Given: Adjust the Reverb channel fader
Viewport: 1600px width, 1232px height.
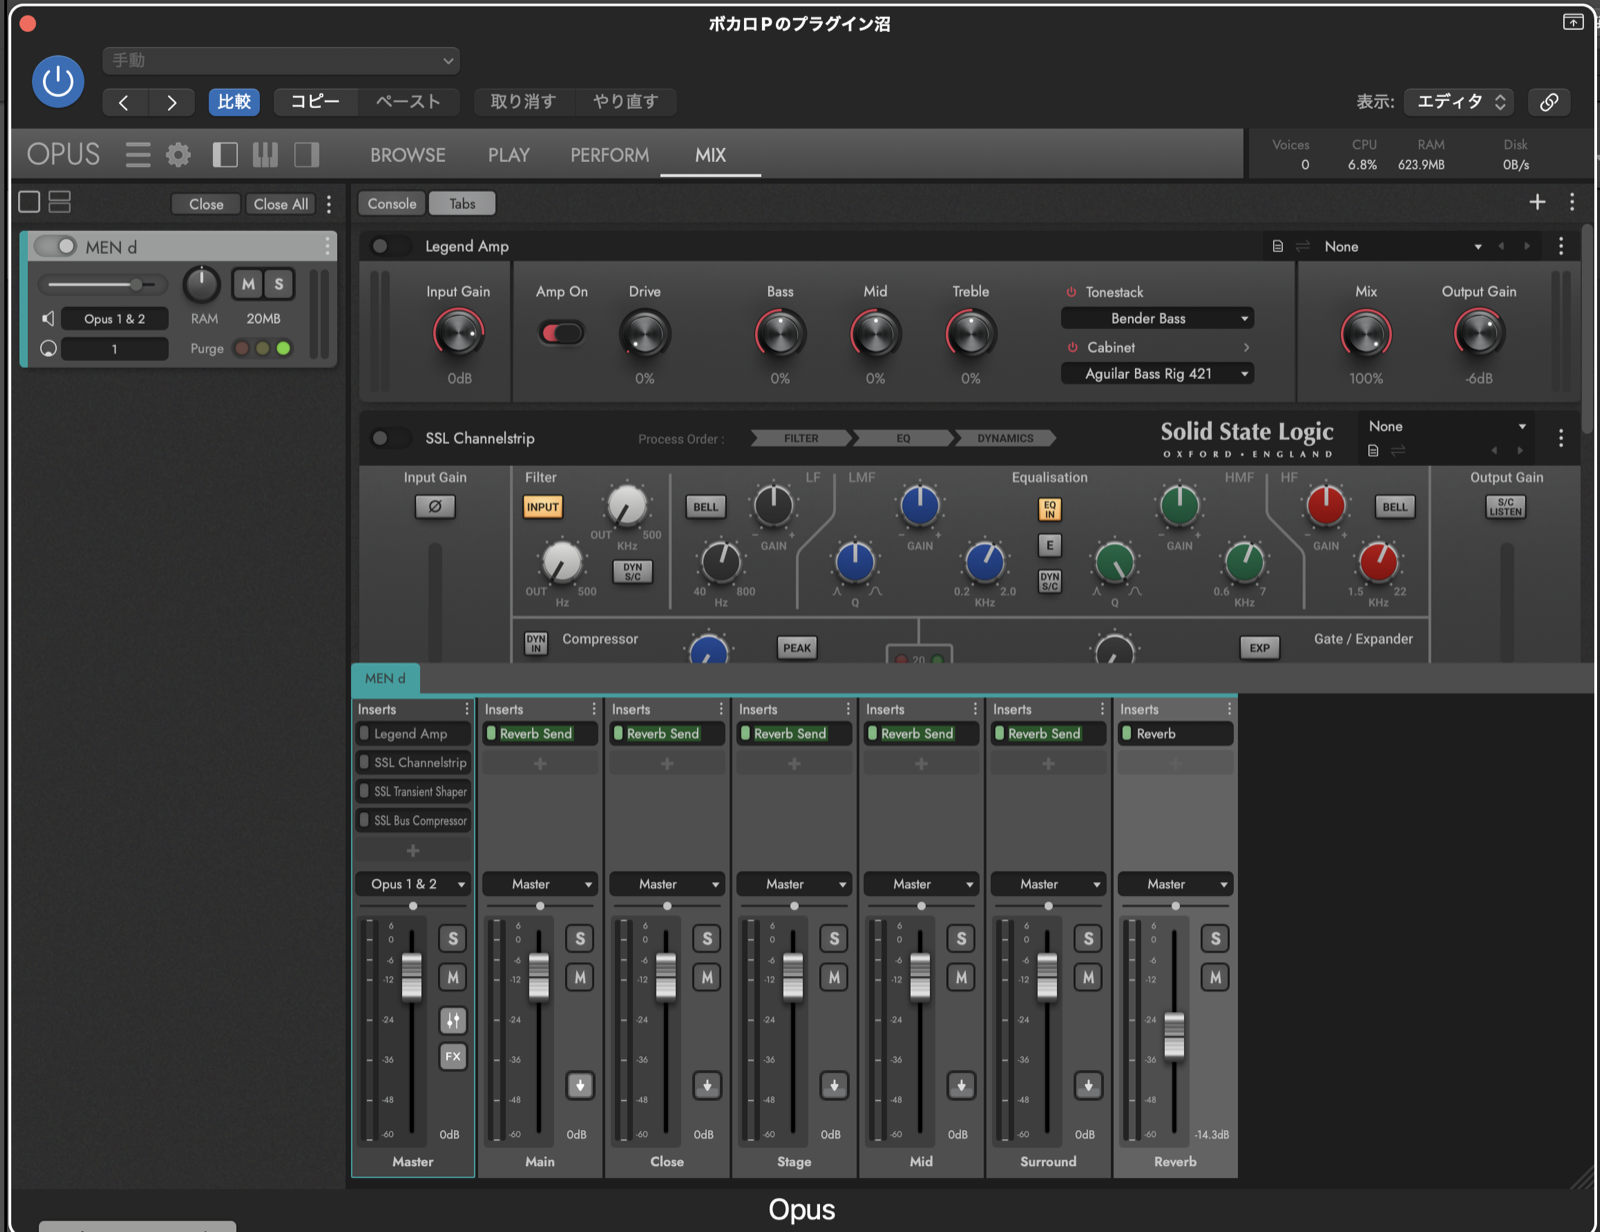Looking at the screenshot, I should (x=1174, y=1035).
